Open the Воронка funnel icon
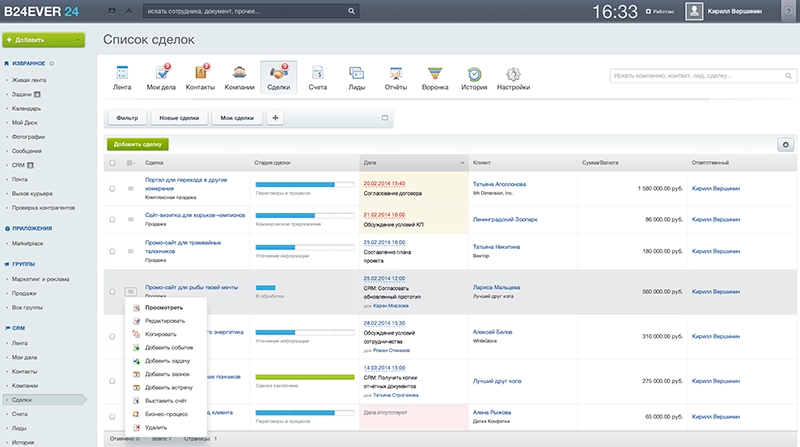This screenshot has height=447, width=800. (x=434, y=77)
